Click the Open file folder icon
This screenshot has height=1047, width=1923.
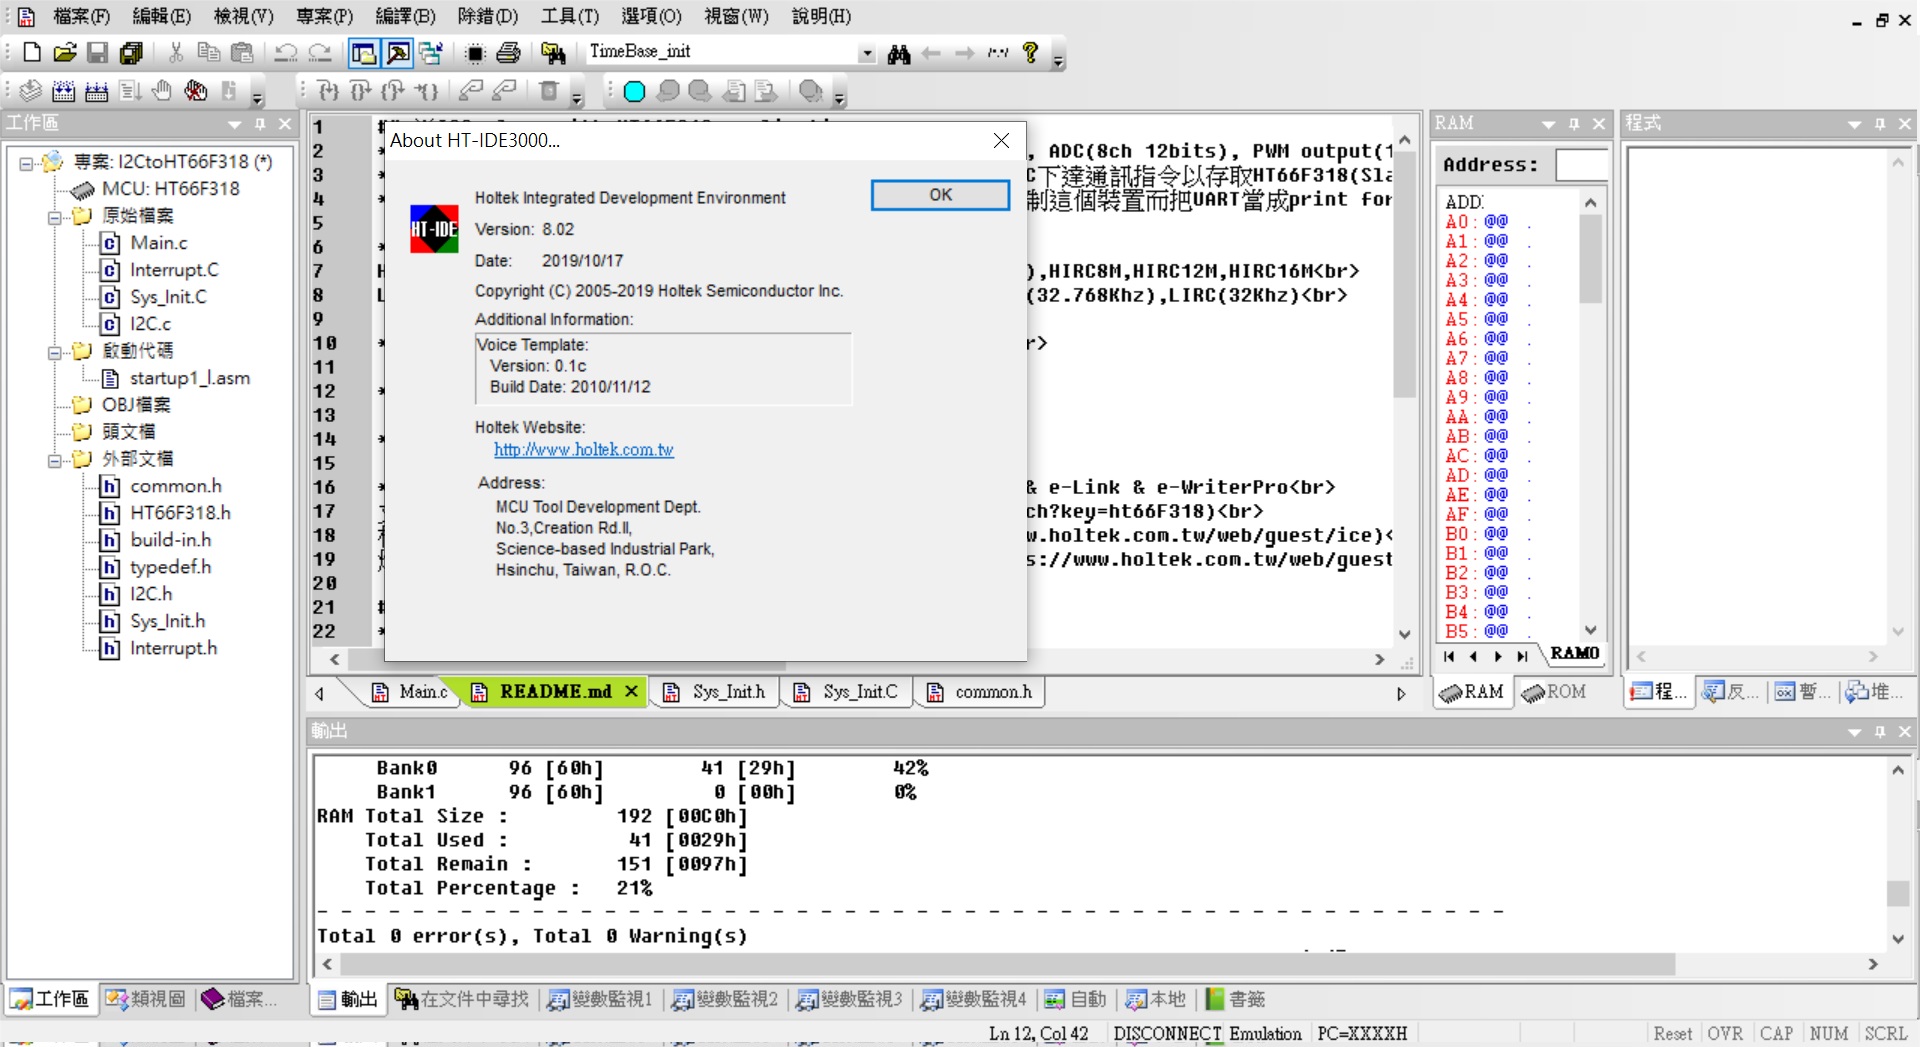(65, 53)
